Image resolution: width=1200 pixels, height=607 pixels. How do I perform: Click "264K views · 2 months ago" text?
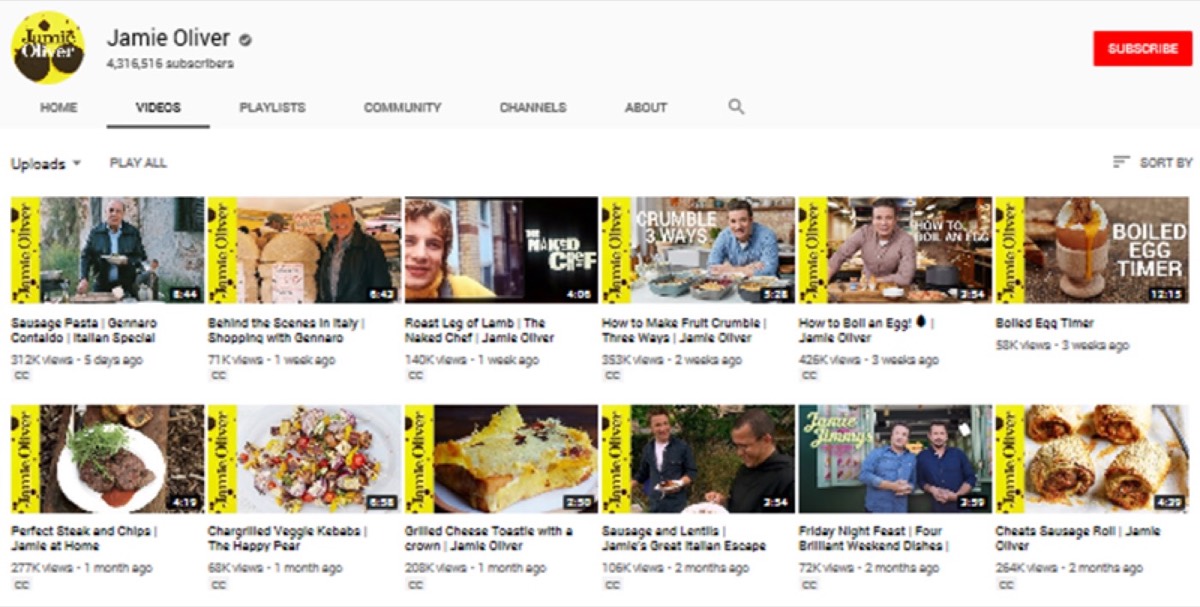point(1067,568)
